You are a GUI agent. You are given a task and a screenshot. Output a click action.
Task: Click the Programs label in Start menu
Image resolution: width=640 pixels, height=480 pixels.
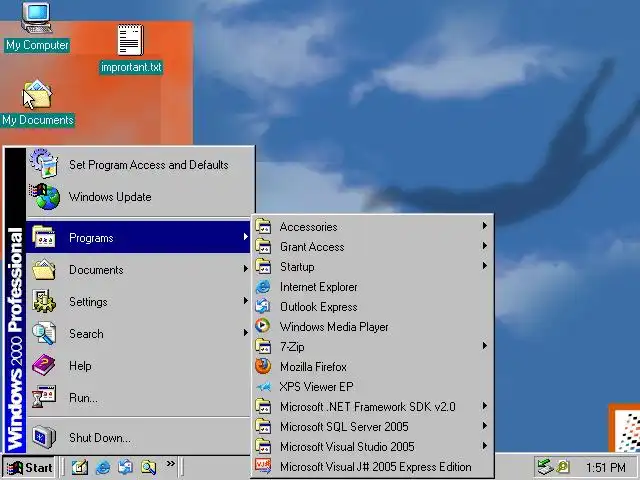(x=91, y=238)
